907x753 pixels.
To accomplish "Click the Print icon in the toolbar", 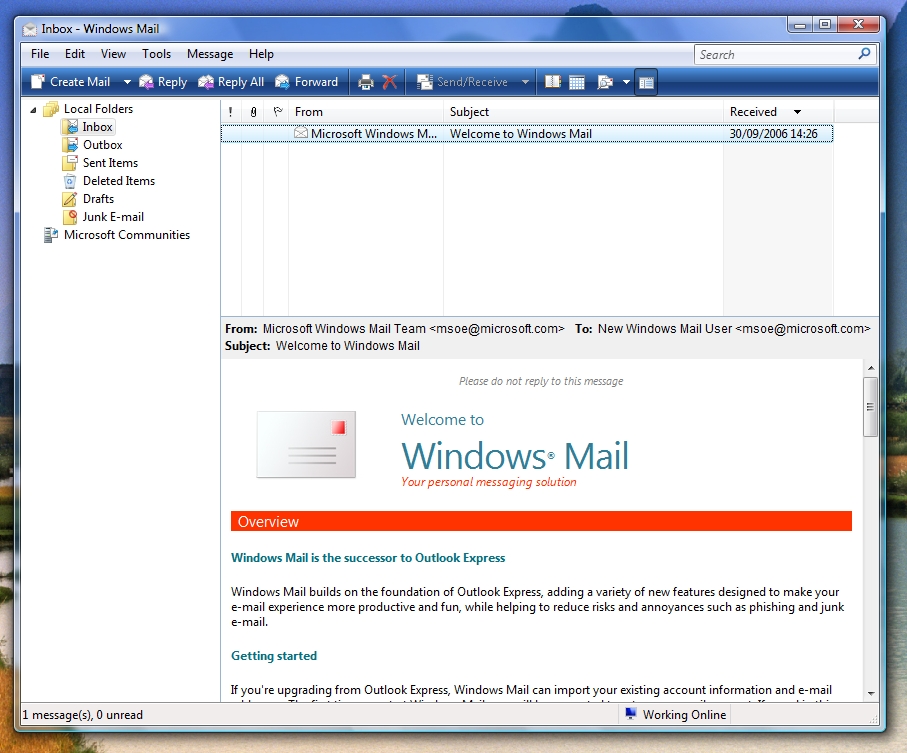I will coord(366,82).
